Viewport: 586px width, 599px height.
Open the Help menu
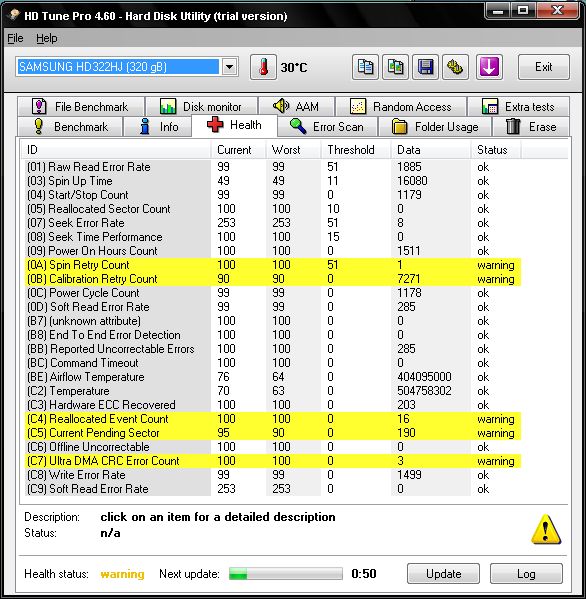coord(47,38)
